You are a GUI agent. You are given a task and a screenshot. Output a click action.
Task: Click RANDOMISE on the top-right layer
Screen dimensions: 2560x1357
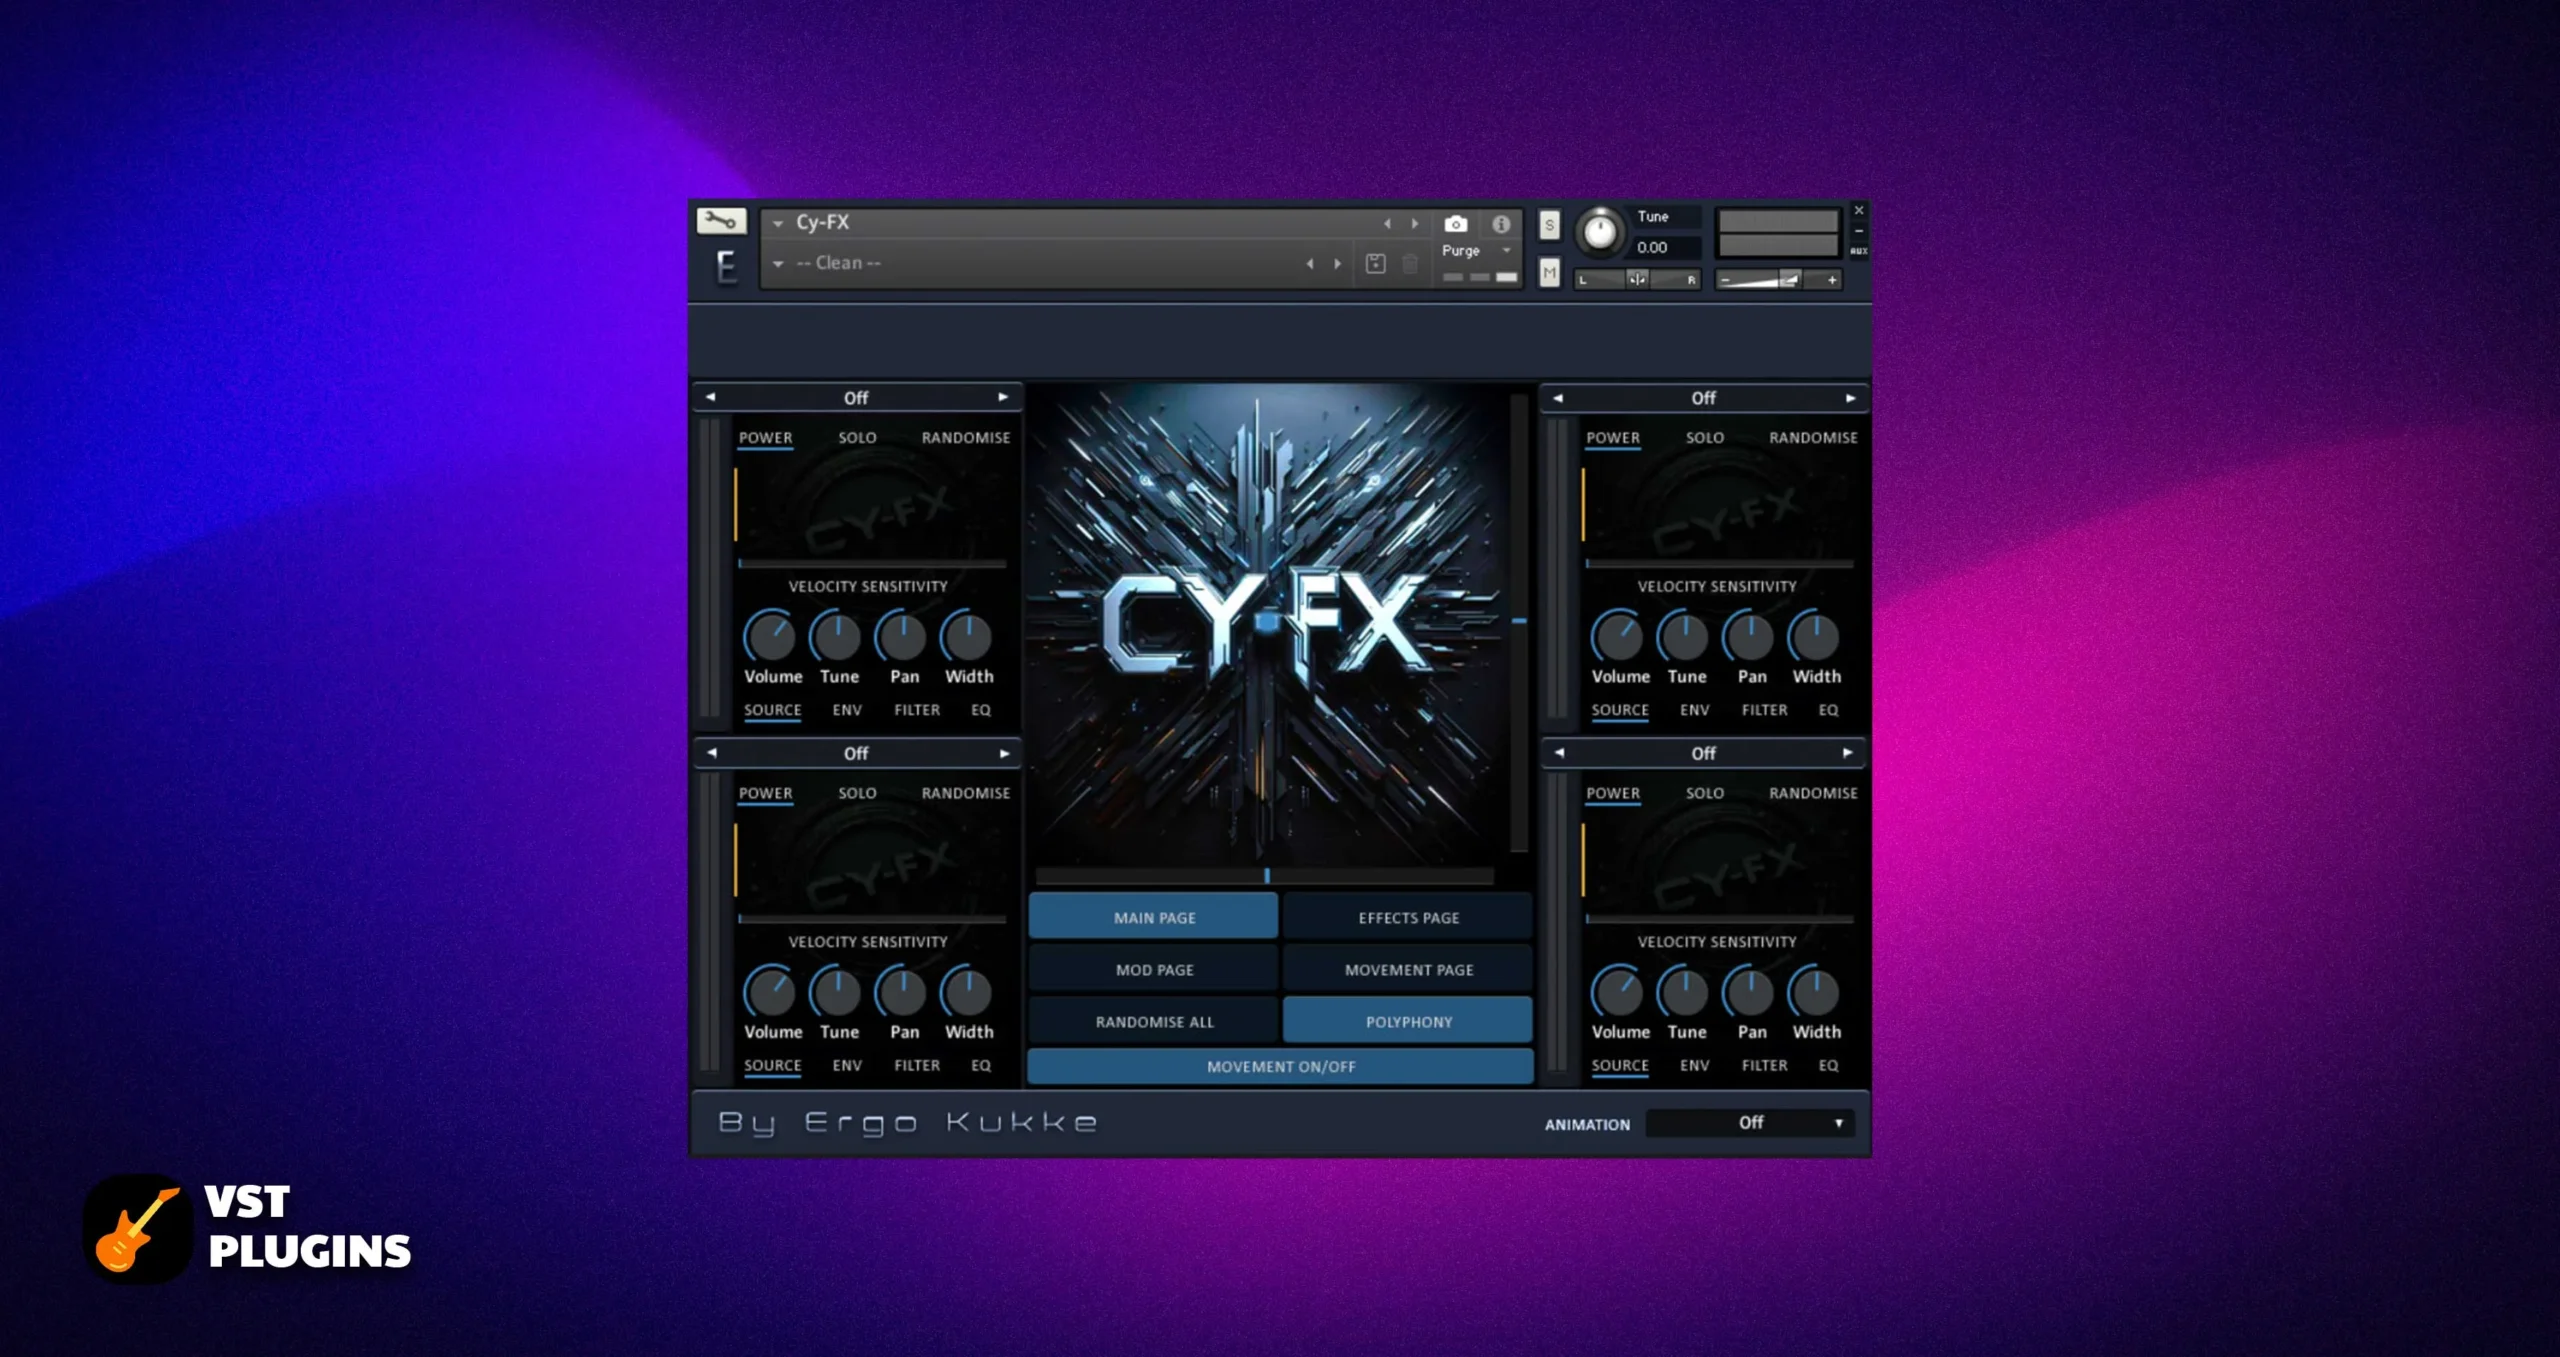pyautogui.click(x=1813, y=438)
